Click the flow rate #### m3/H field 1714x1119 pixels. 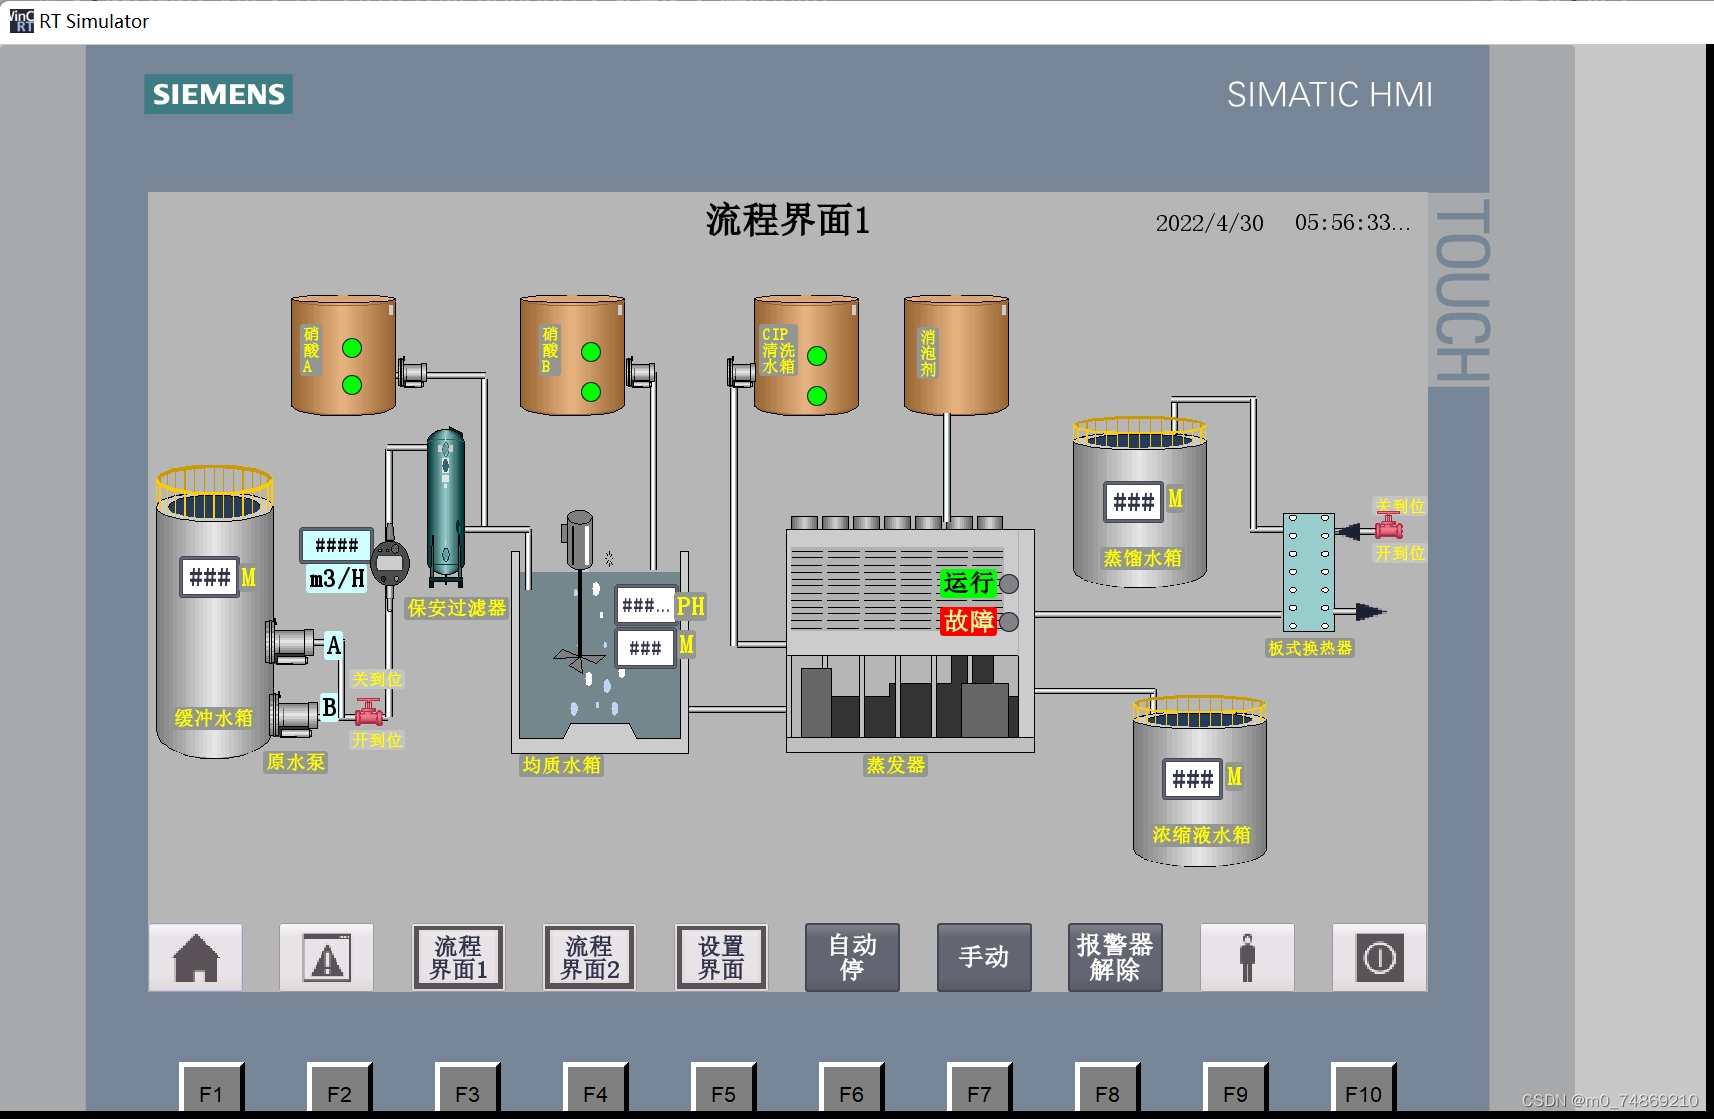(x=337, y=545)
